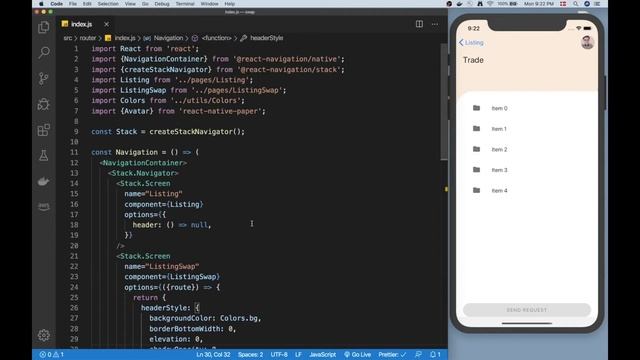
Task: Change end of line sequence via LF
Action: click(x=298, y=354)
